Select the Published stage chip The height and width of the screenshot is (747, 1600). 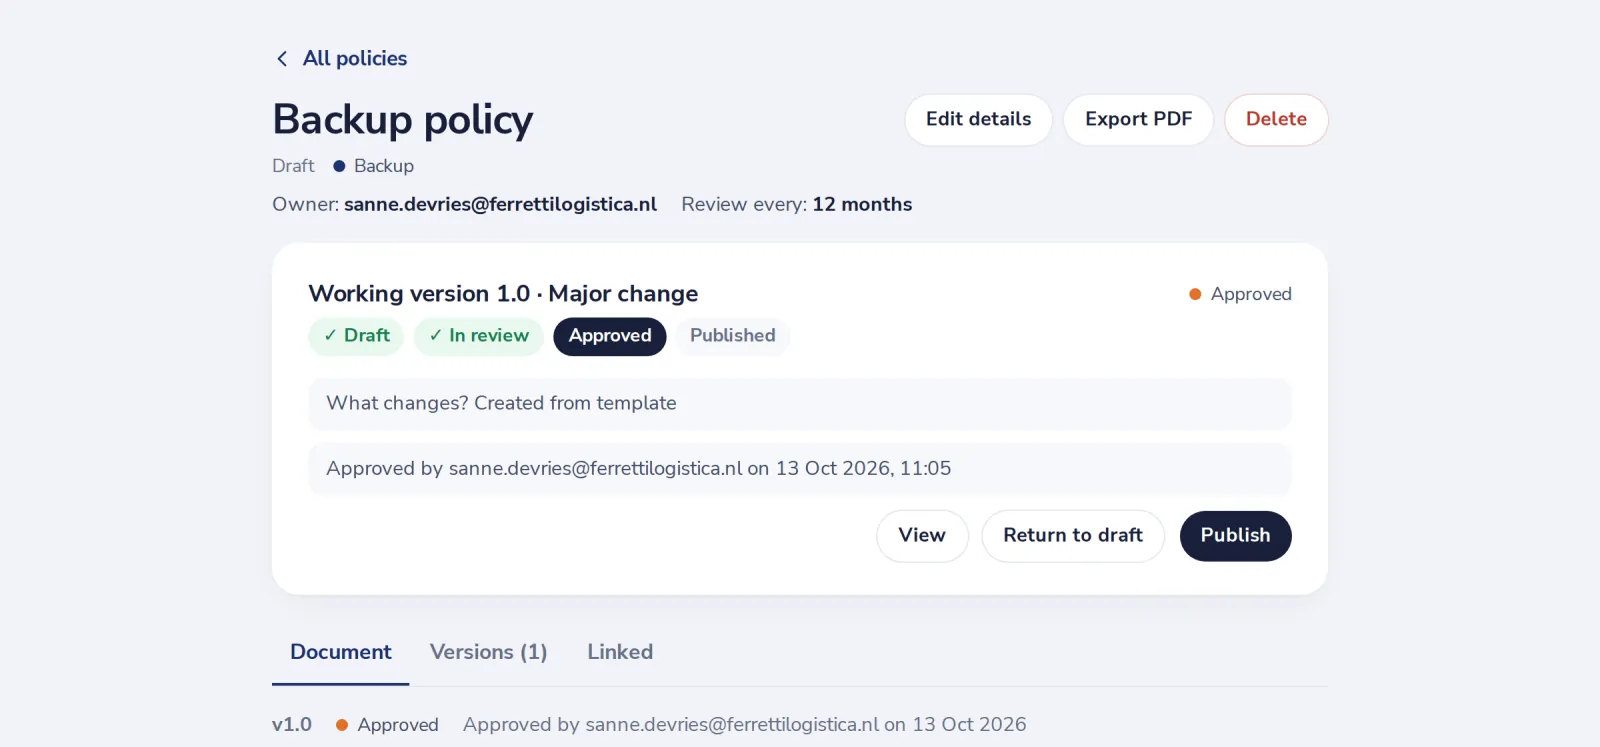click(733, 336)
